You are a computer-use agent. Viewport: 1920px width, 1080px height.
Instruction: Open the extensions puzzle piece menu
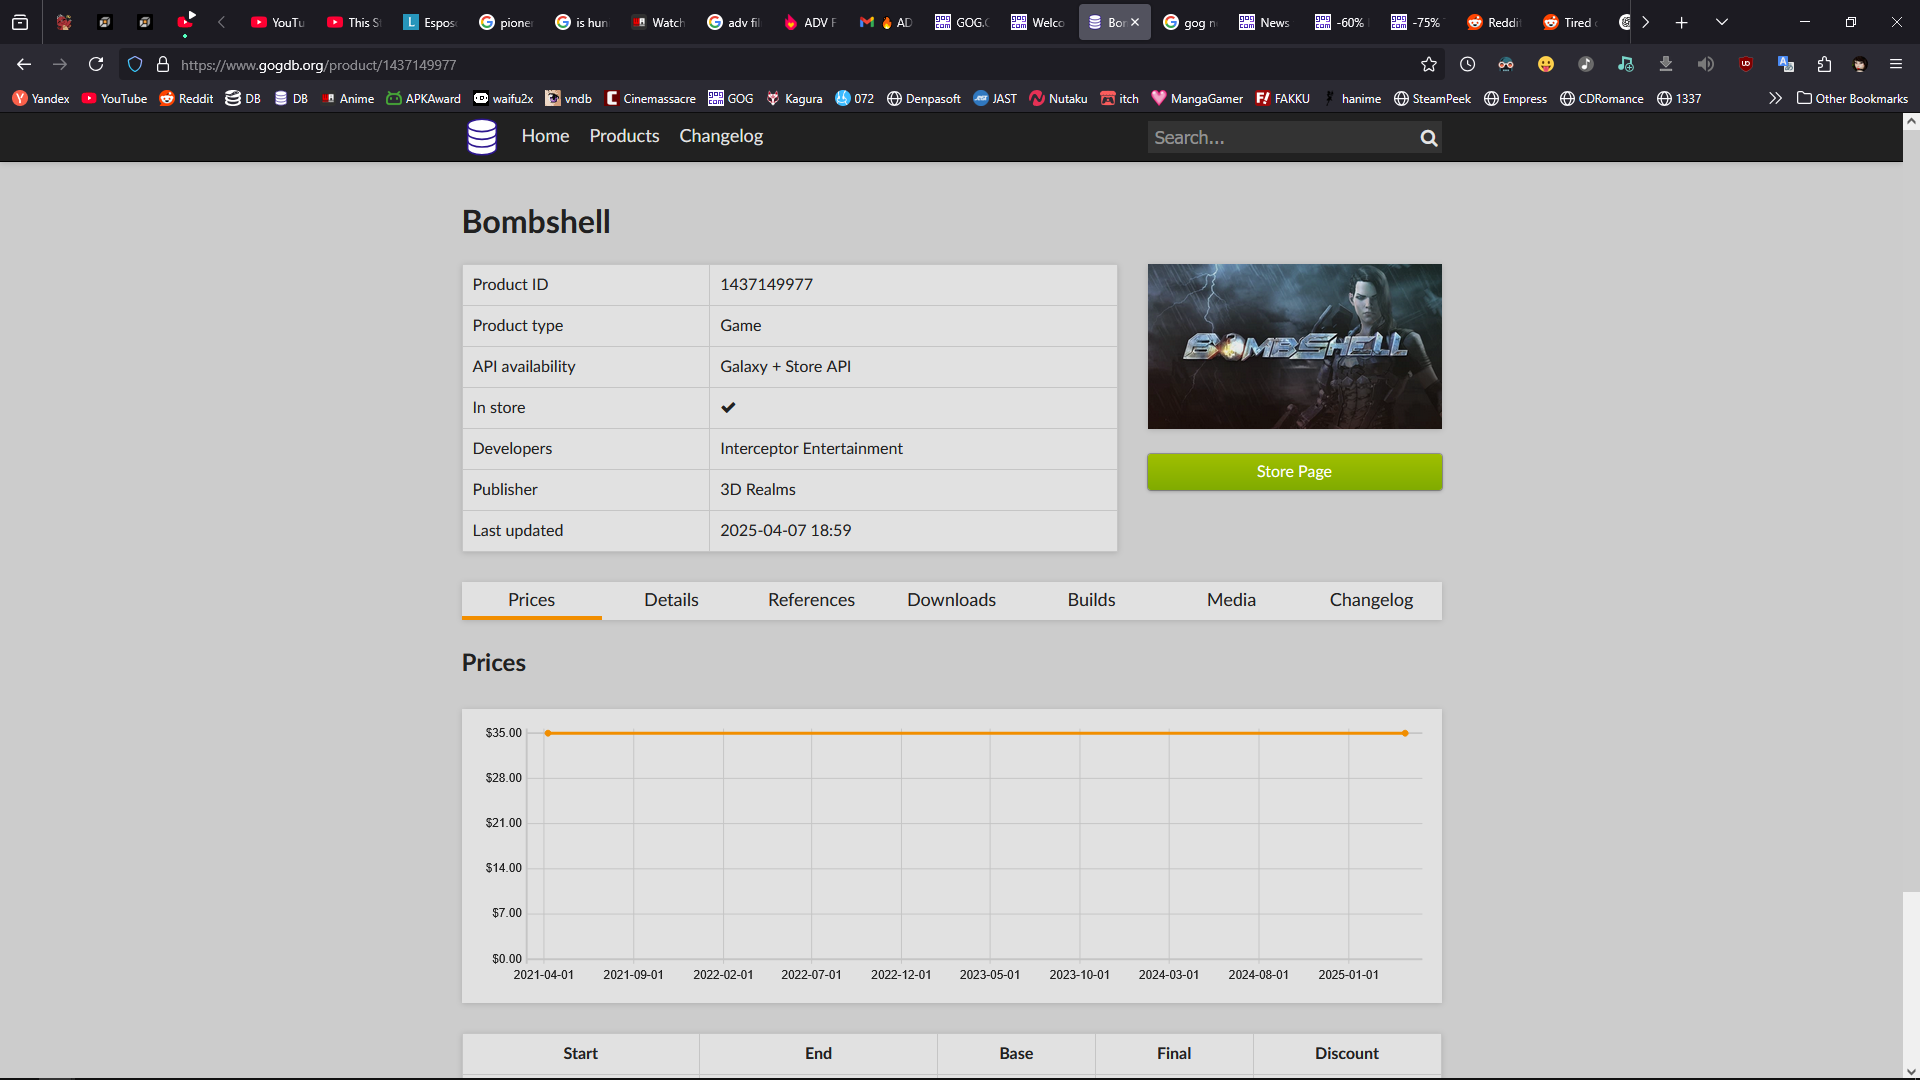1824,64
